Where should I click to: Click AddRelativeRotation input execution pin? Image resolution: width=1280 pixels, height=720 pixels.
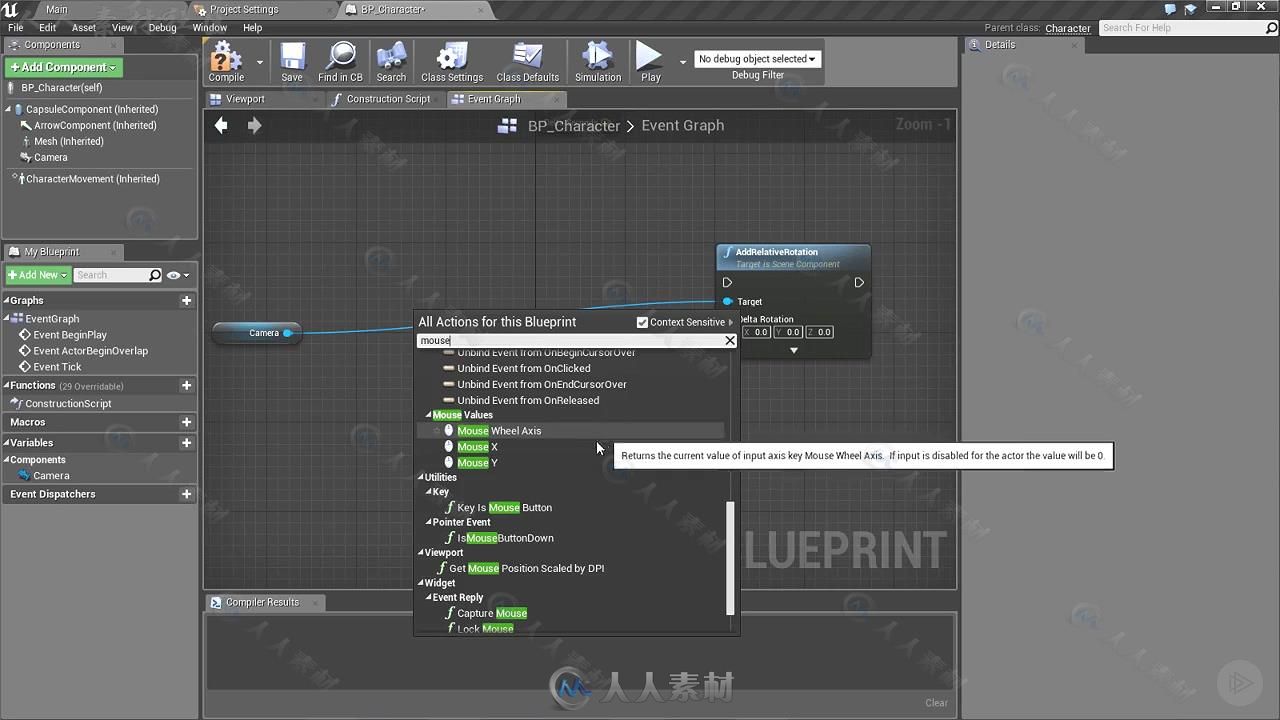[727, 283]
